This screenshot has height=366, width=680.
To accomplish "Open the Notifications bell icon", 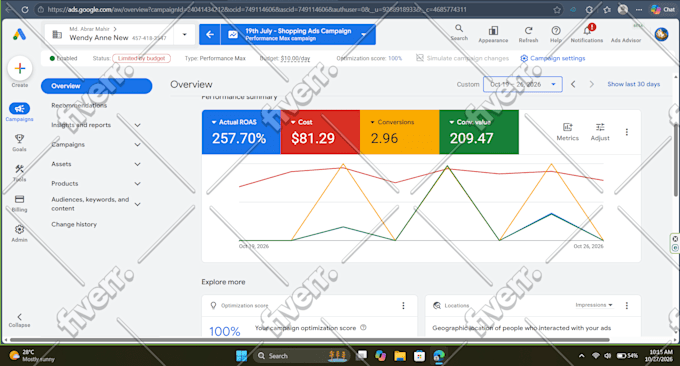I will 587,30.
